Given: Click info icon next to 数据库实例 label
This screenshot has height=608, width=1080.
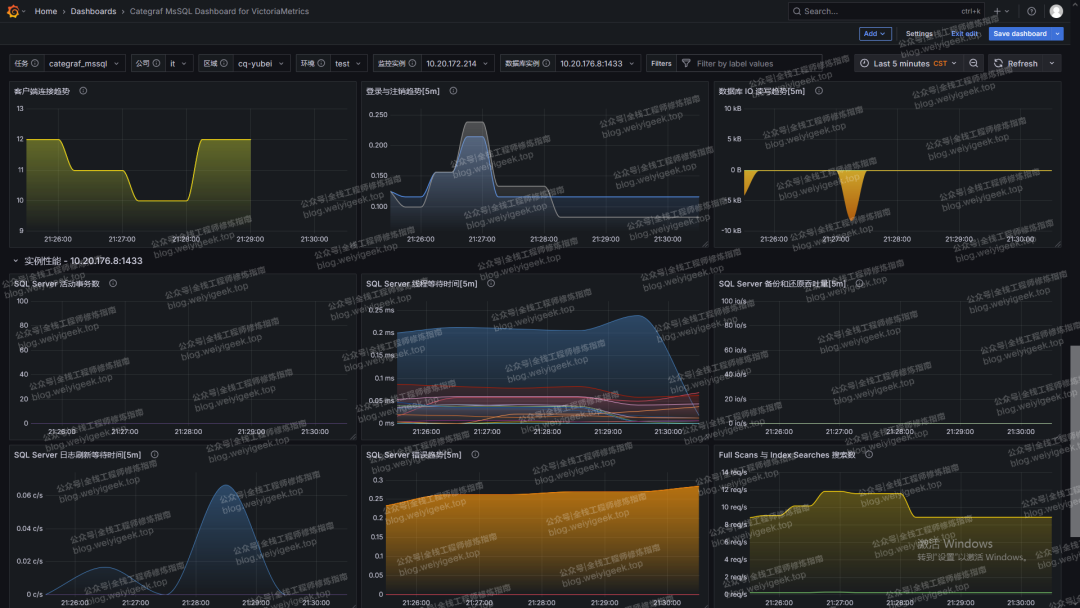Looking at the screenshot, I should (546, 63).
